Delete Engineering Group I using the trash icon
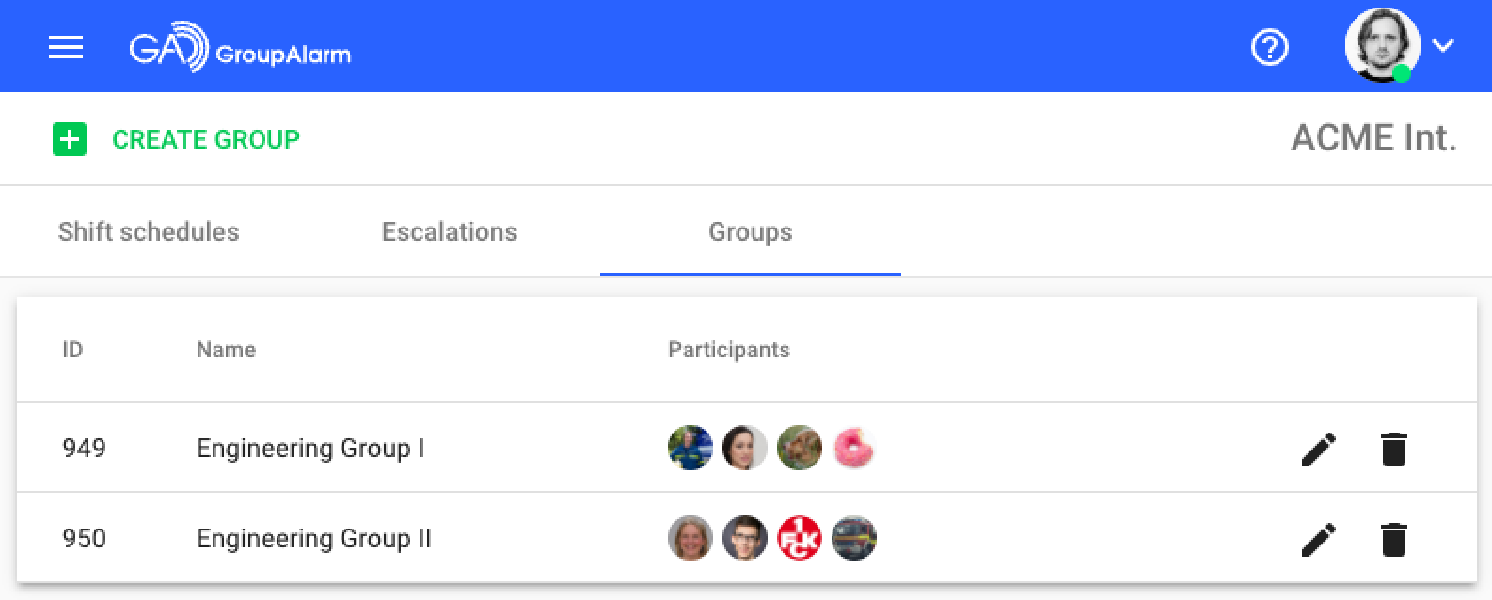1492x600 pixels. click(1393, 448)
